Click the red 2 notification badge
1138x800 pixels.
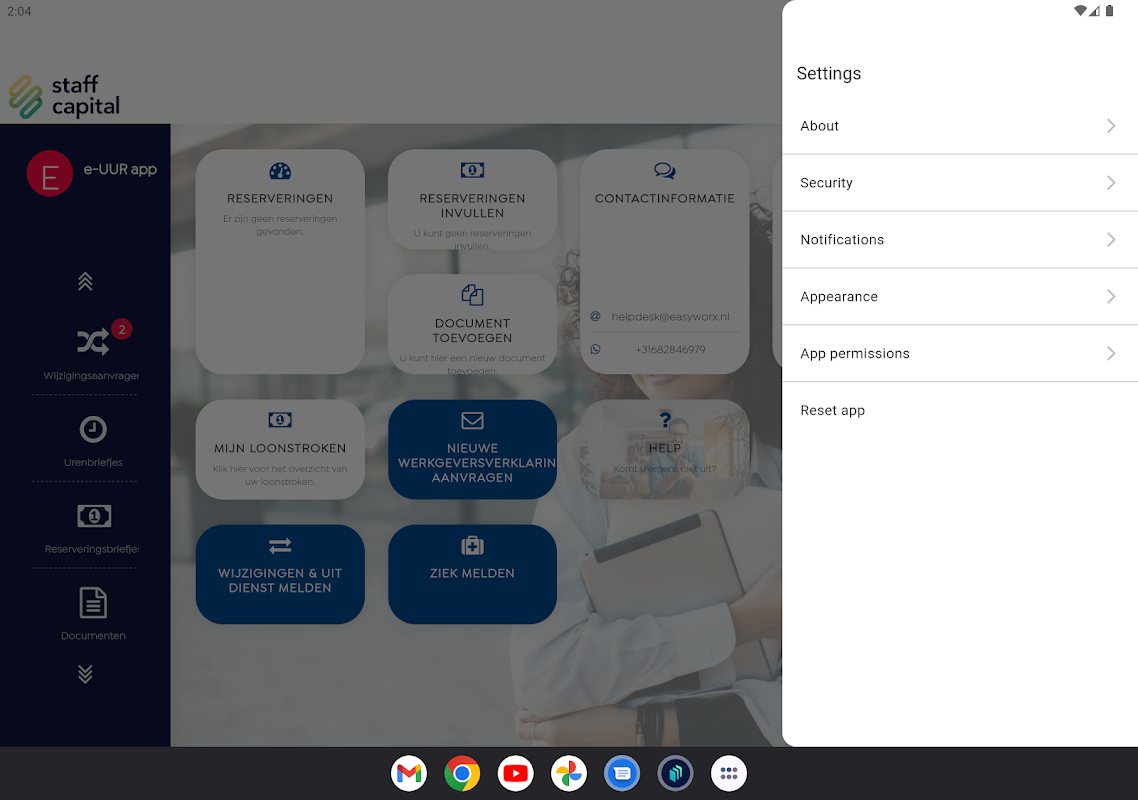(122, 330)
